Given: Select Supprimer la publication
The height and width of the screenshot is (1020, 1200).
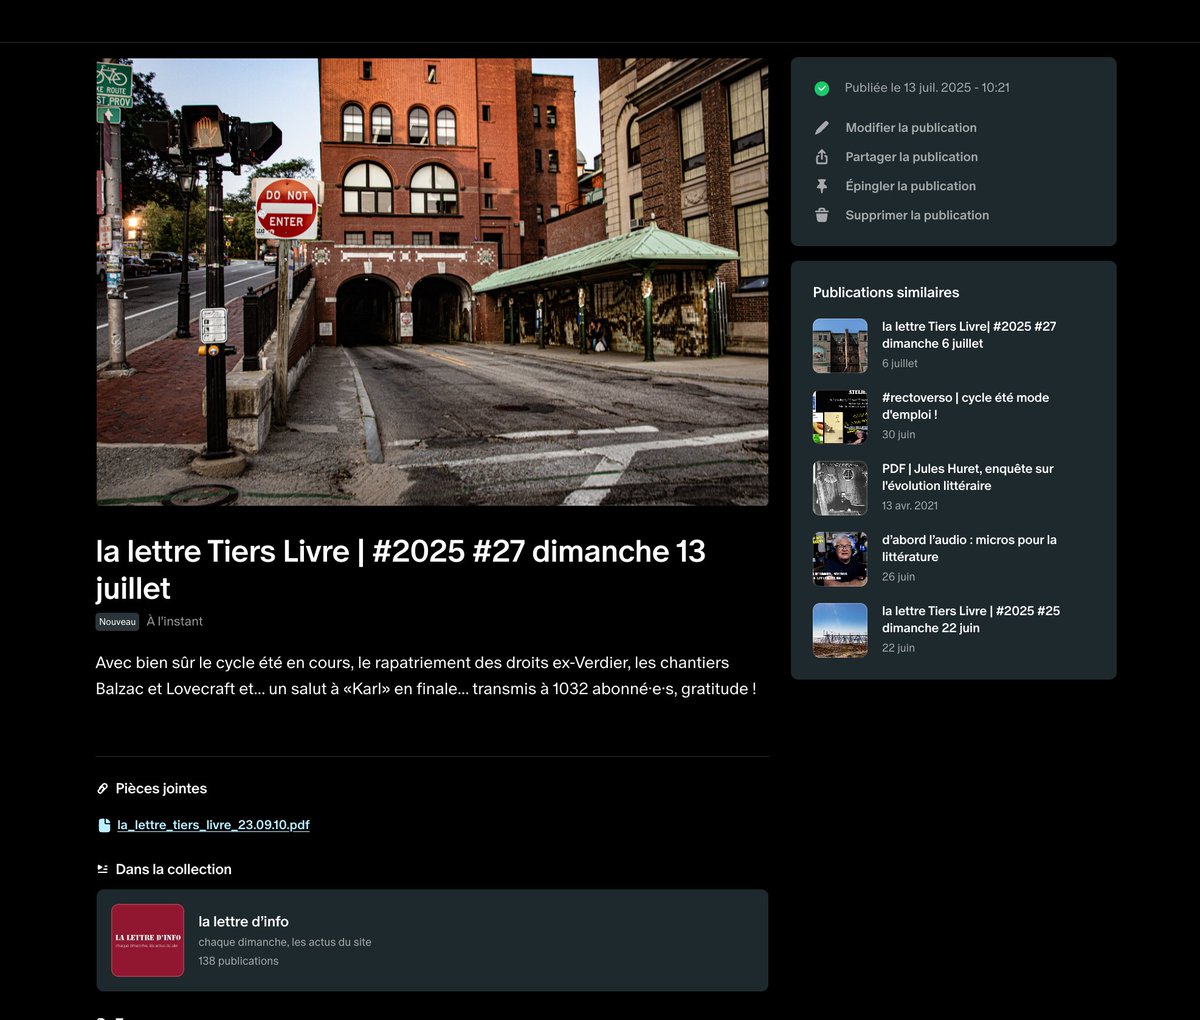Looking at the screenshot, I should [917, 215].
